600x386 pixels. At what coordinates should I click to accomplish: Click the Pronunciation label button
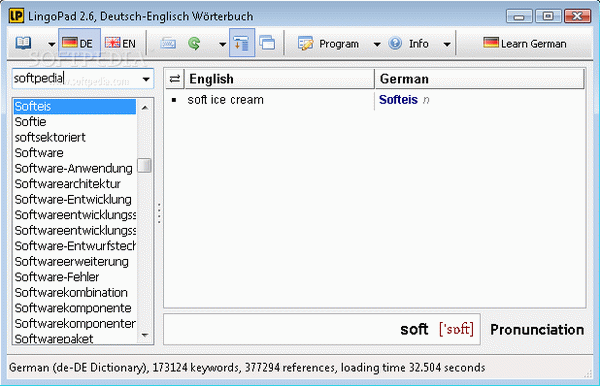tap(537, 330)
